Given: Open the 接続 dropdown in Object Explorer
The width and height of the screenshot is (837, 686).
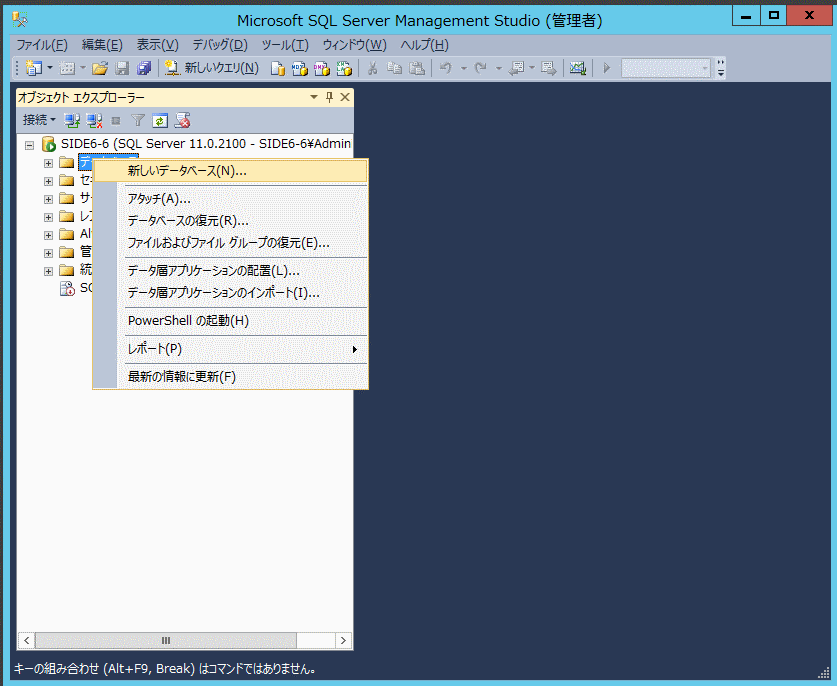Looking at the screenshot, I should 39,120.
